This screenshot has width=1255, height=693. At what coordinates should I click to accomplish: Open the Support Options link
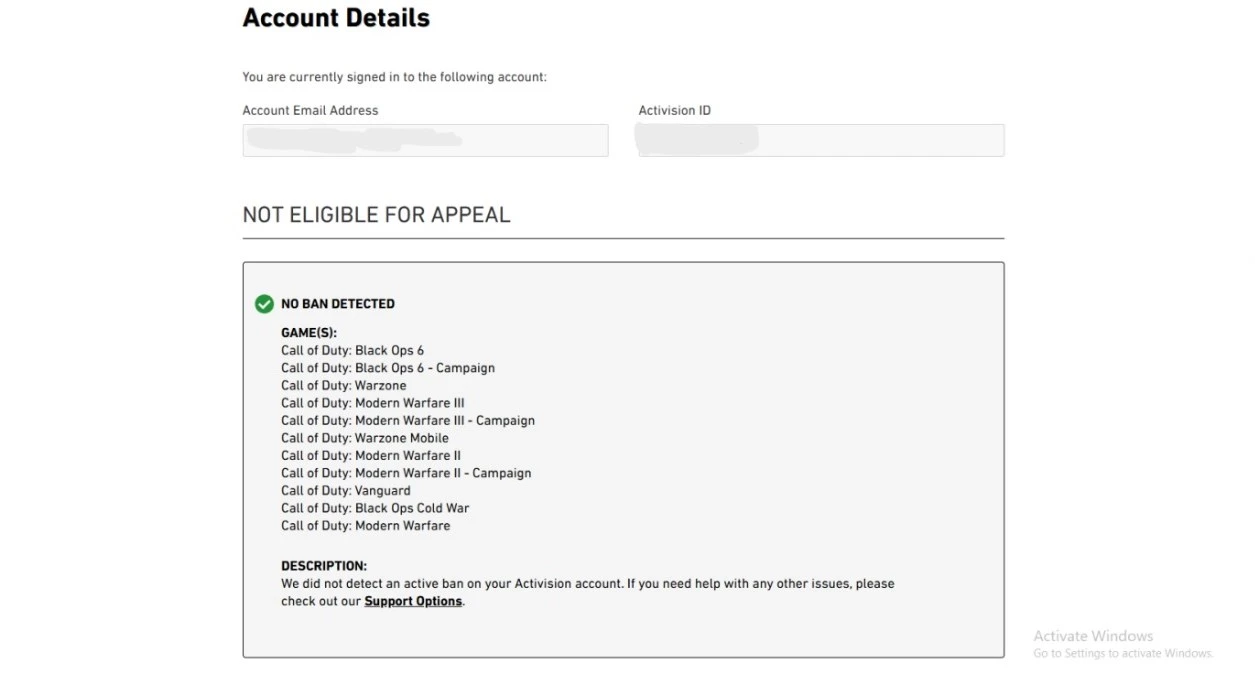[413, 601]
